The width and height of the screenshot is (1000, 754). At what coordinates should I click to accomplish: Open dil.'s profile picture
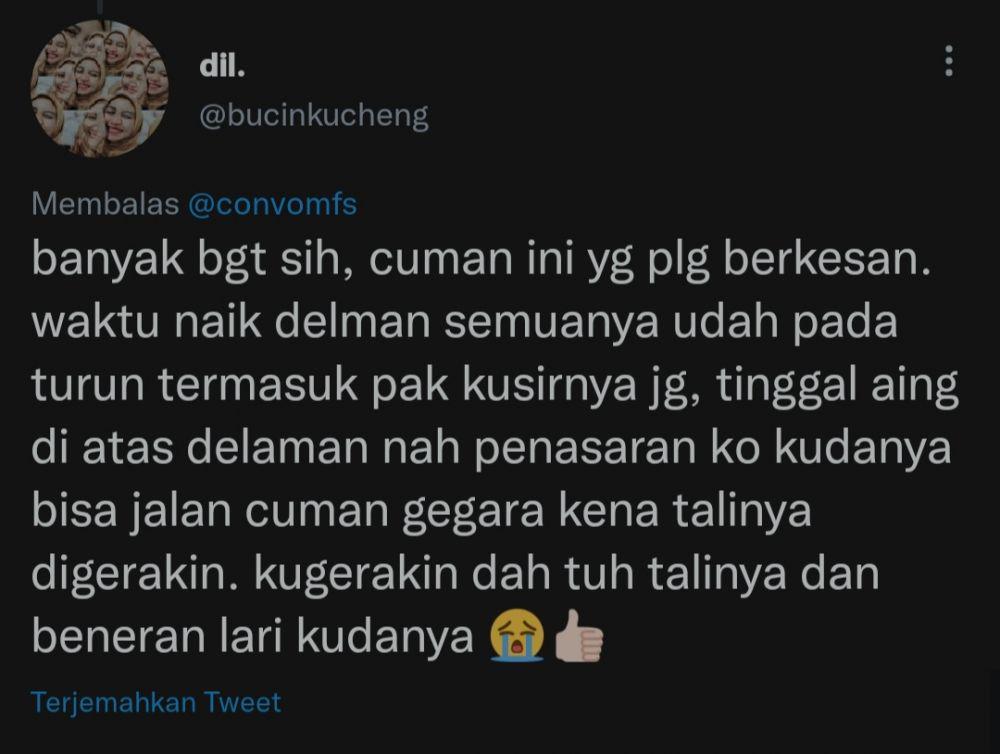(x=99, y=89)
